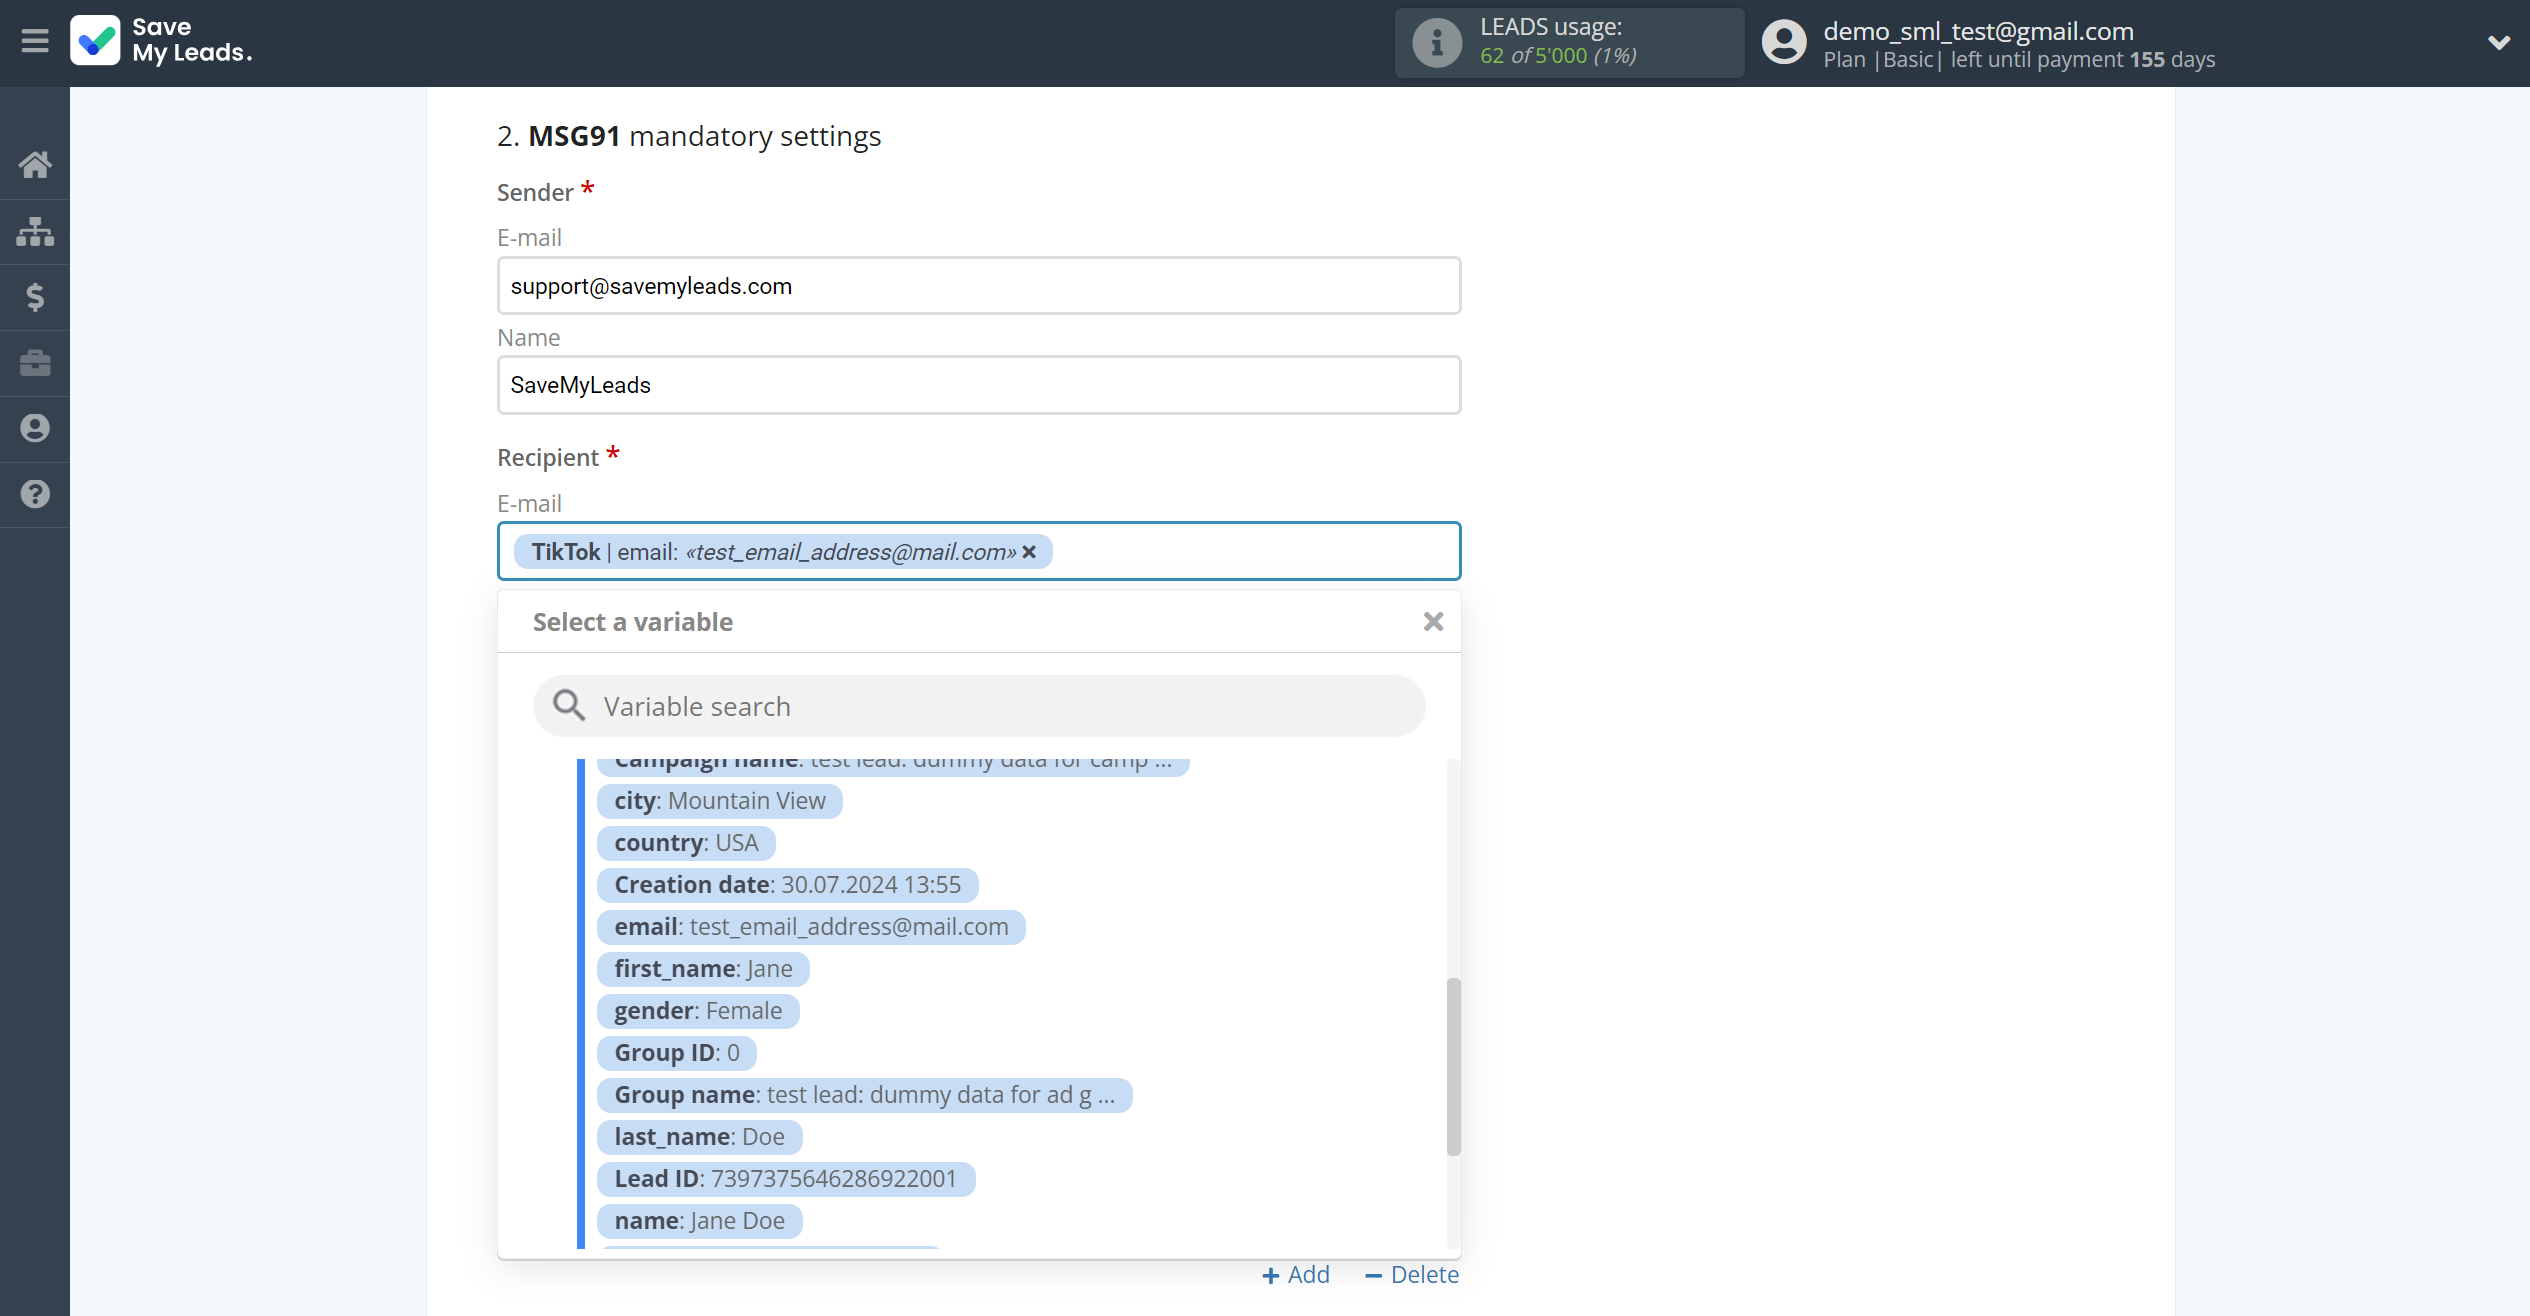The width and height of the screenshot is (2530, 1316).
Task: Select the Group ID: 0 variable
Action: pos(677,1053)
